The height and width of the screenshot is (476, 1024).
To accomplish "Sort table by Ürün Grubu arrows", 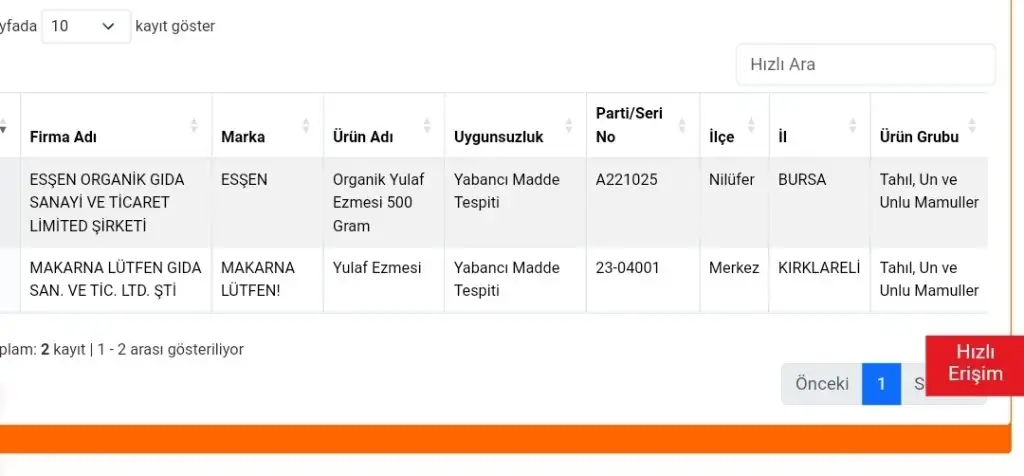I will 972,126.
